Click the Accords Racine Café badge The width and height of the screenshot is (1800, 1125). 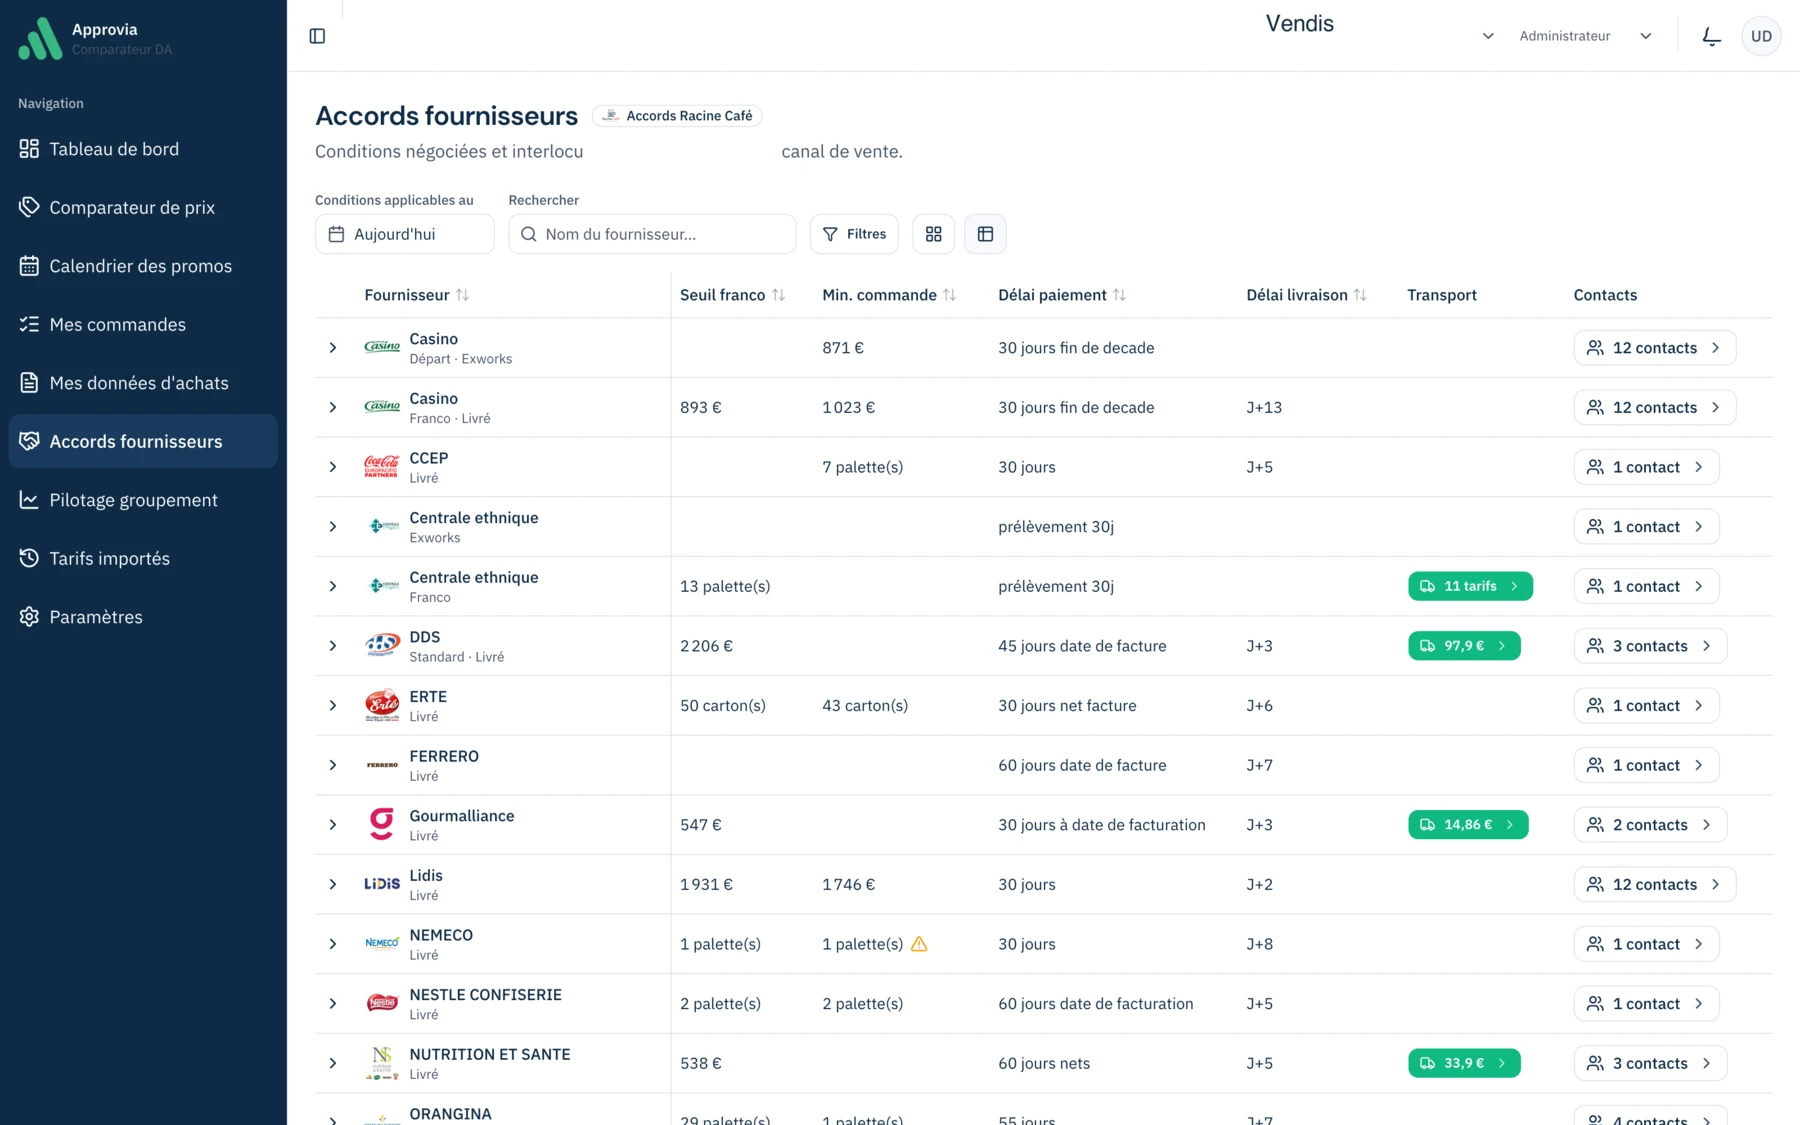(x=677, y=116)
